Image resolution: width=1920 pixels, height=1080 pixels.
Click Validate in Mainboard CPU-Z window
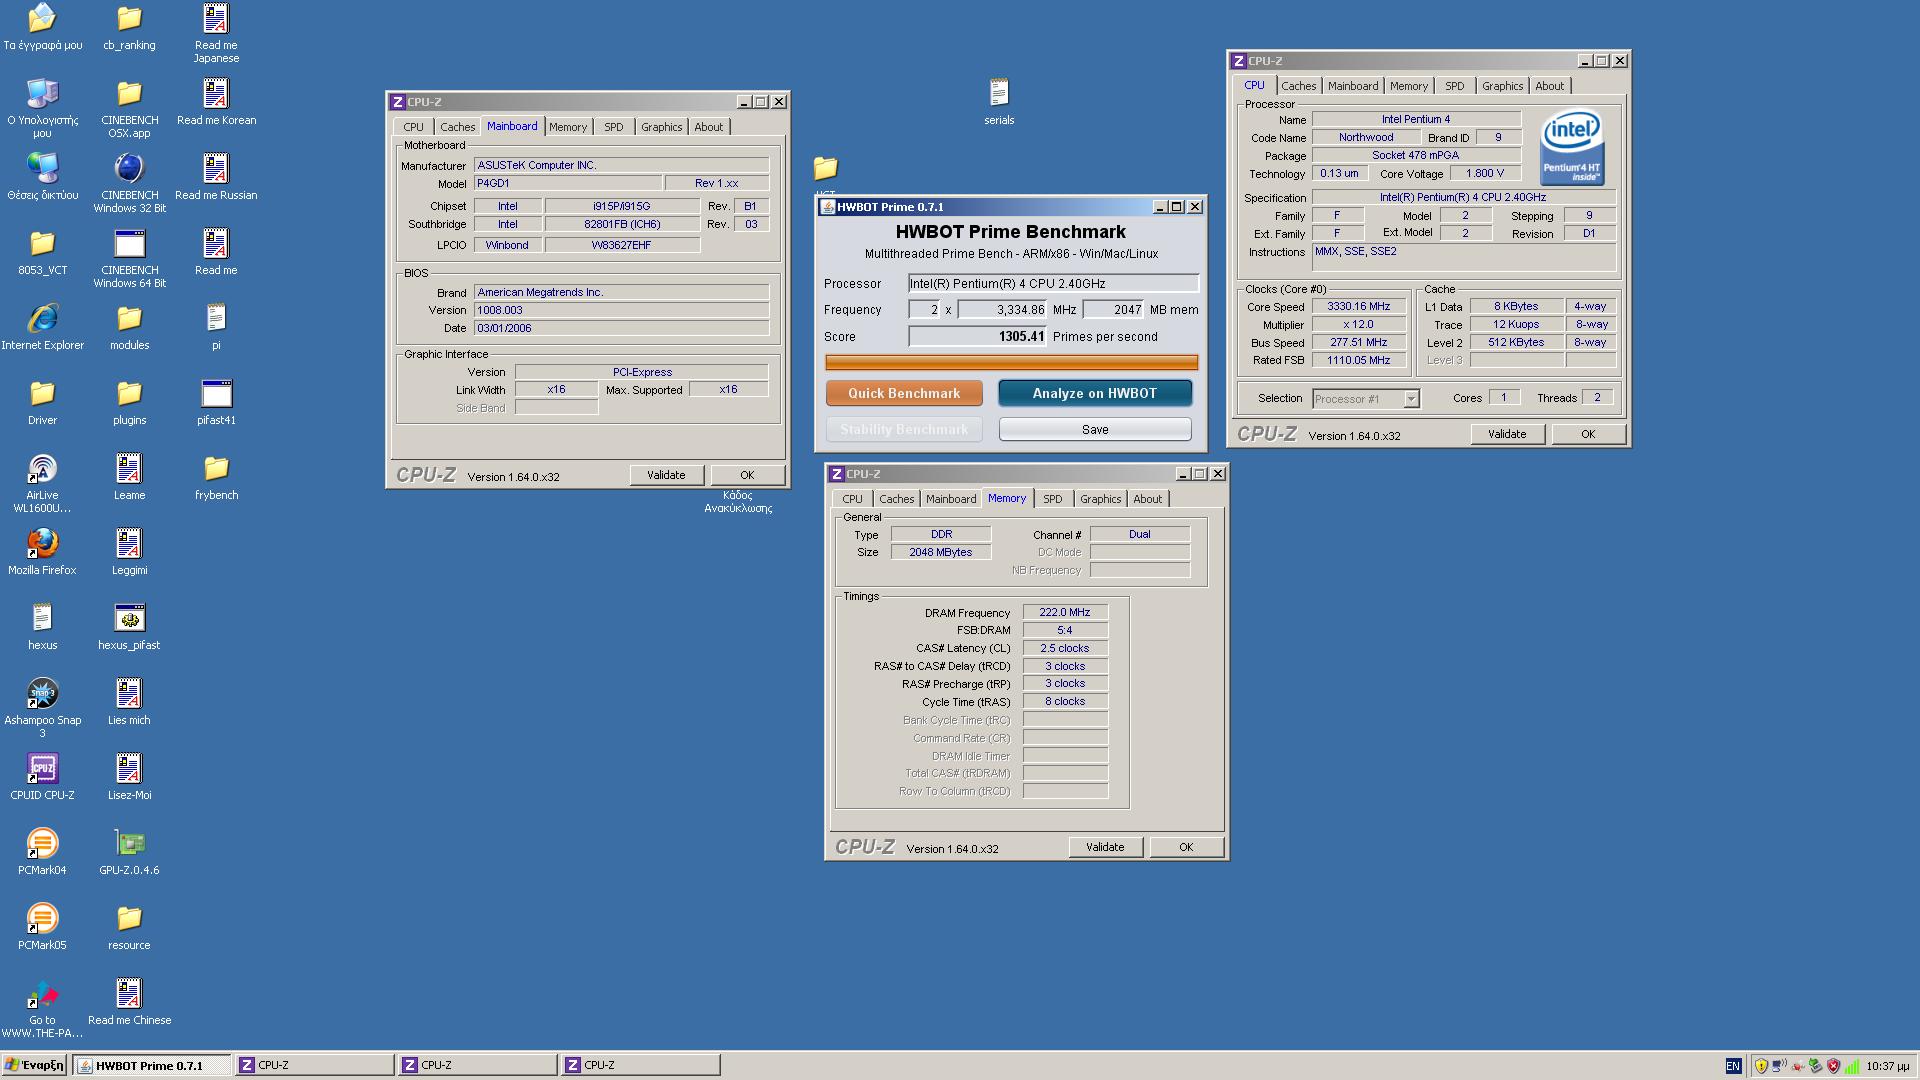point(666,475)
